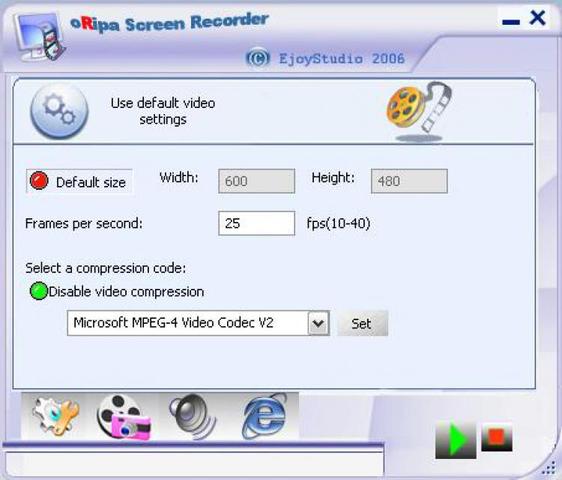Image resolution: width=562 pixels, height=480 pixels.
Task: Expand the compression codec dropdown arrow
Action: pos(318,323)
